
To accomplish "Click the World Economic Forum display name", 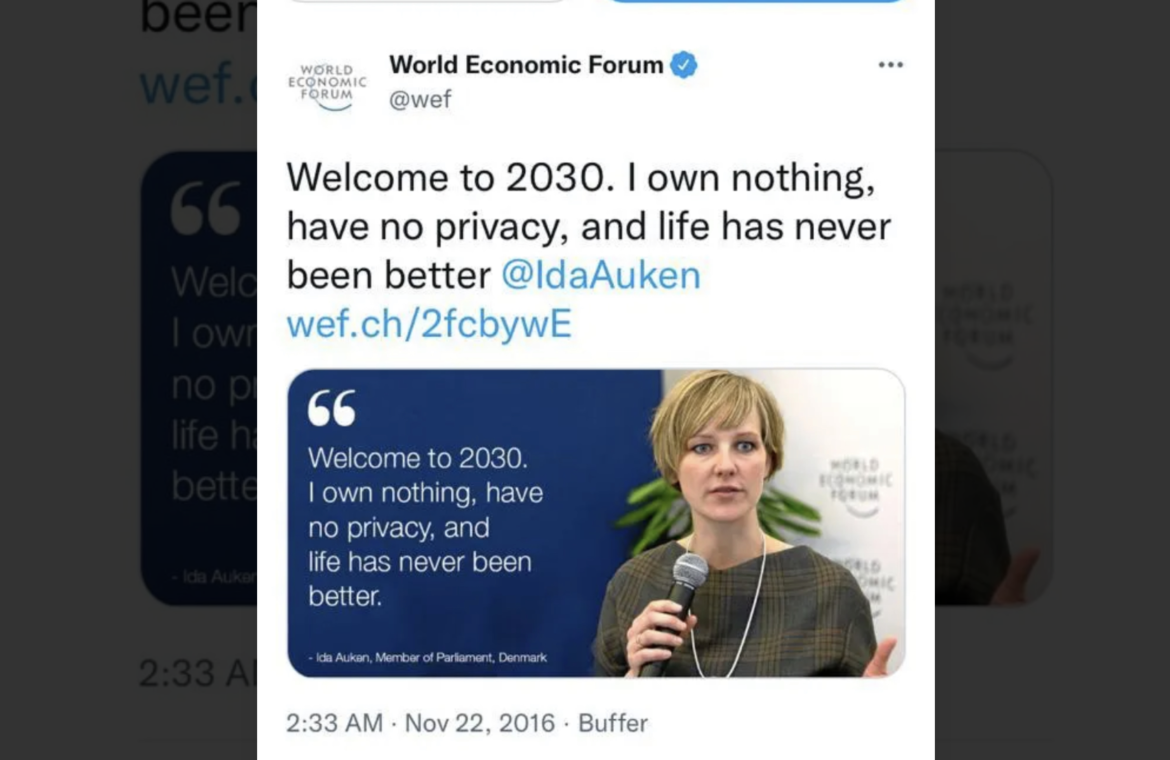I will [526, 65].
